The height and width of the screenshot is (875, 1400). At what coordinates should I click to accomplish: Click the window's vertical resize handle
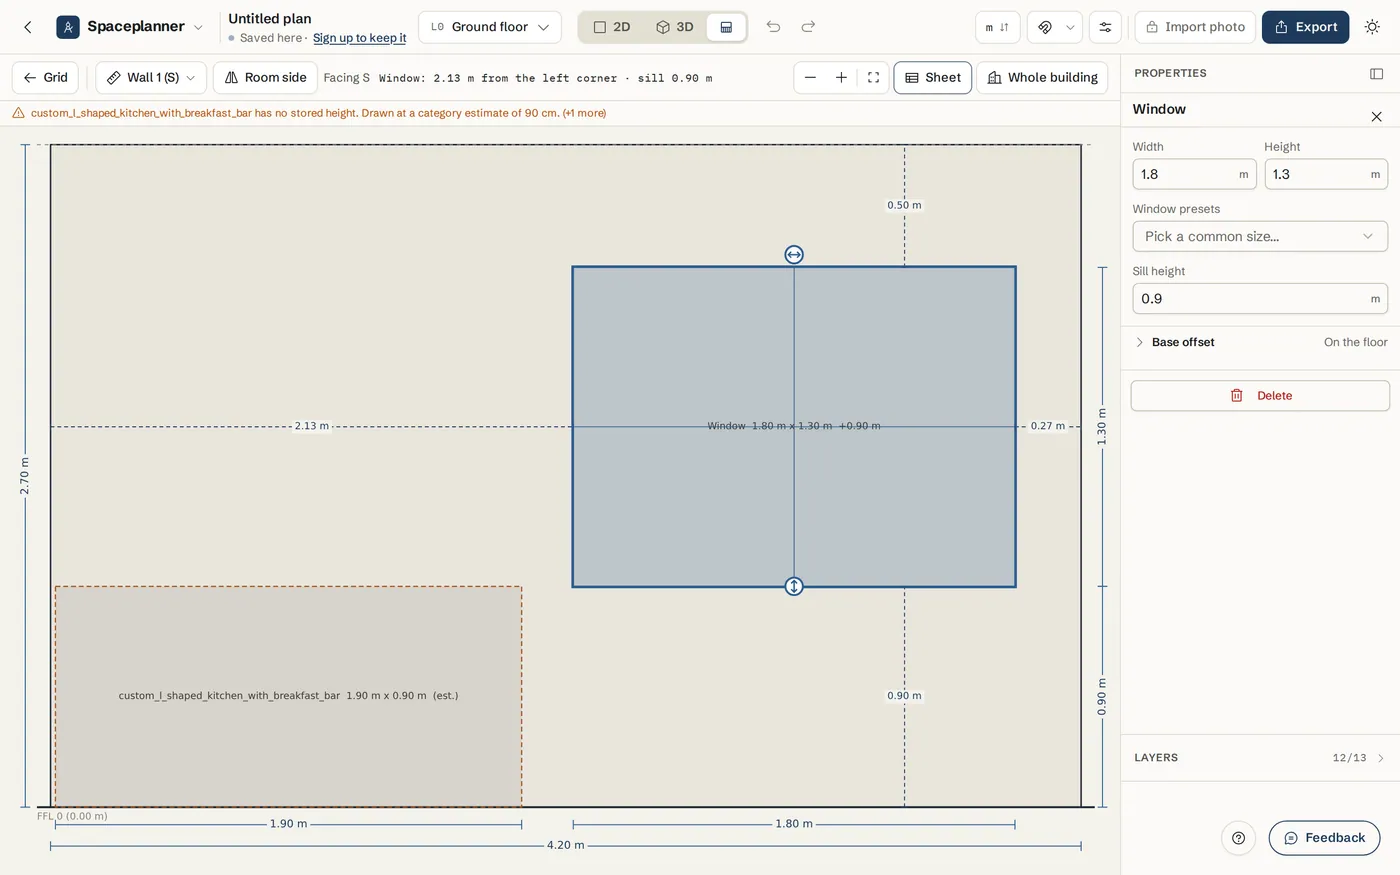(x=794, y=587)
